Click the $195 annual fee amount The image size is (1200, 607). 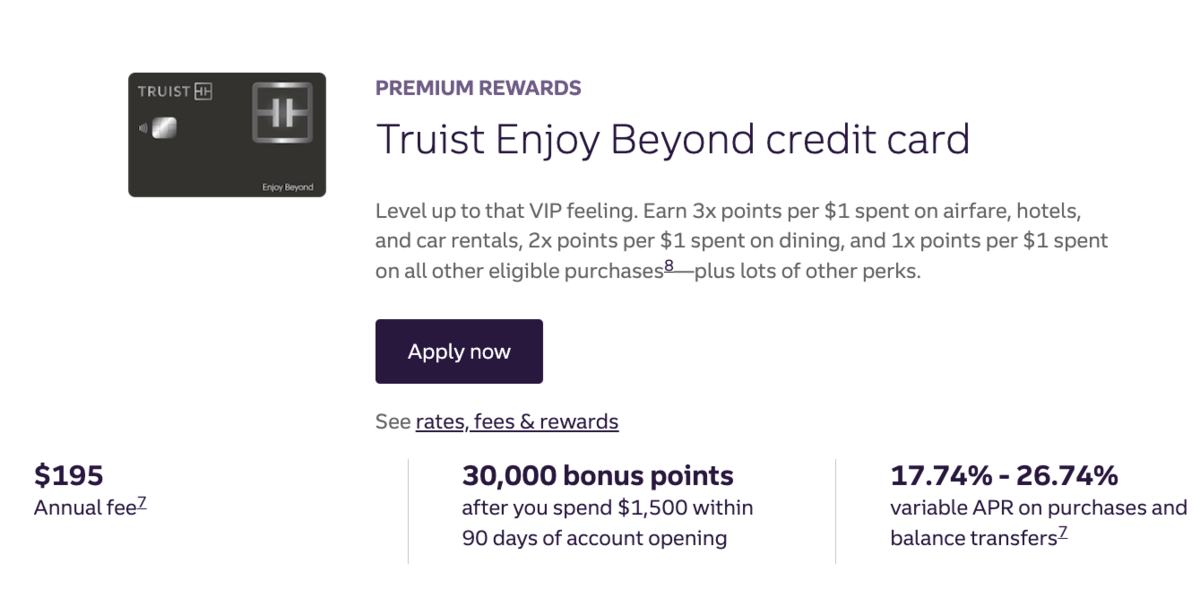pos(69,475)
